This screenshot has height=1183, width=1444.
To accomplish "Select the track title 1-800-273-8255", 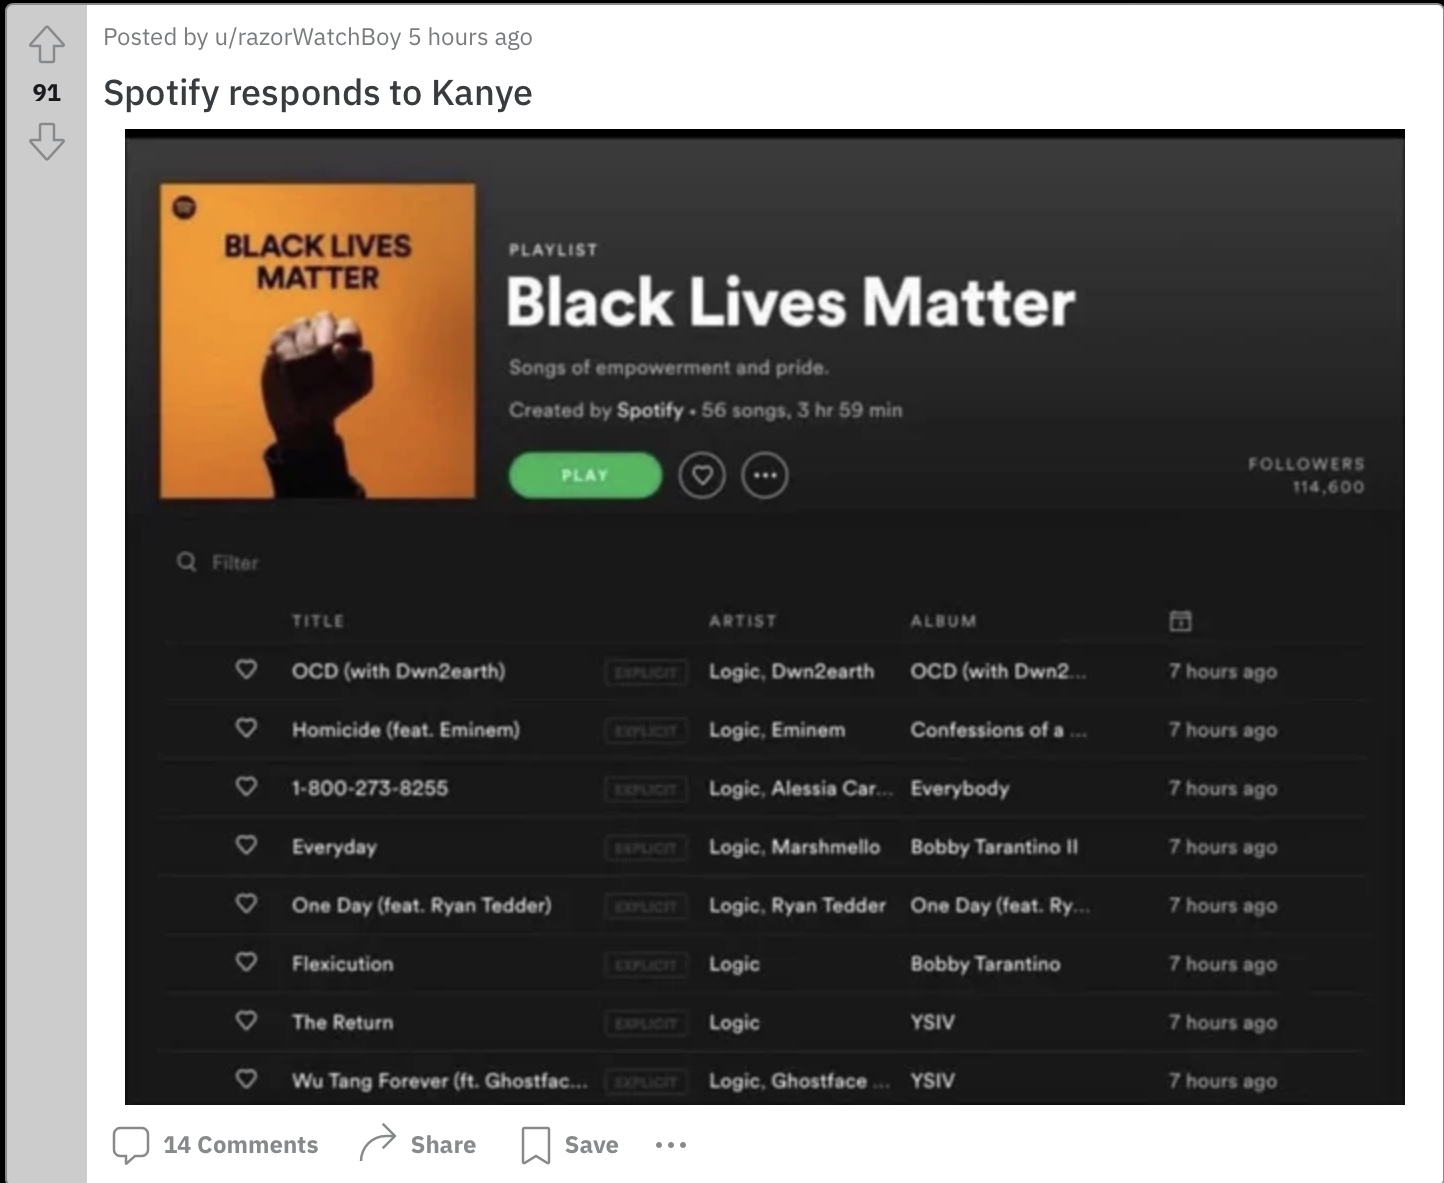I will pos(370,788).
